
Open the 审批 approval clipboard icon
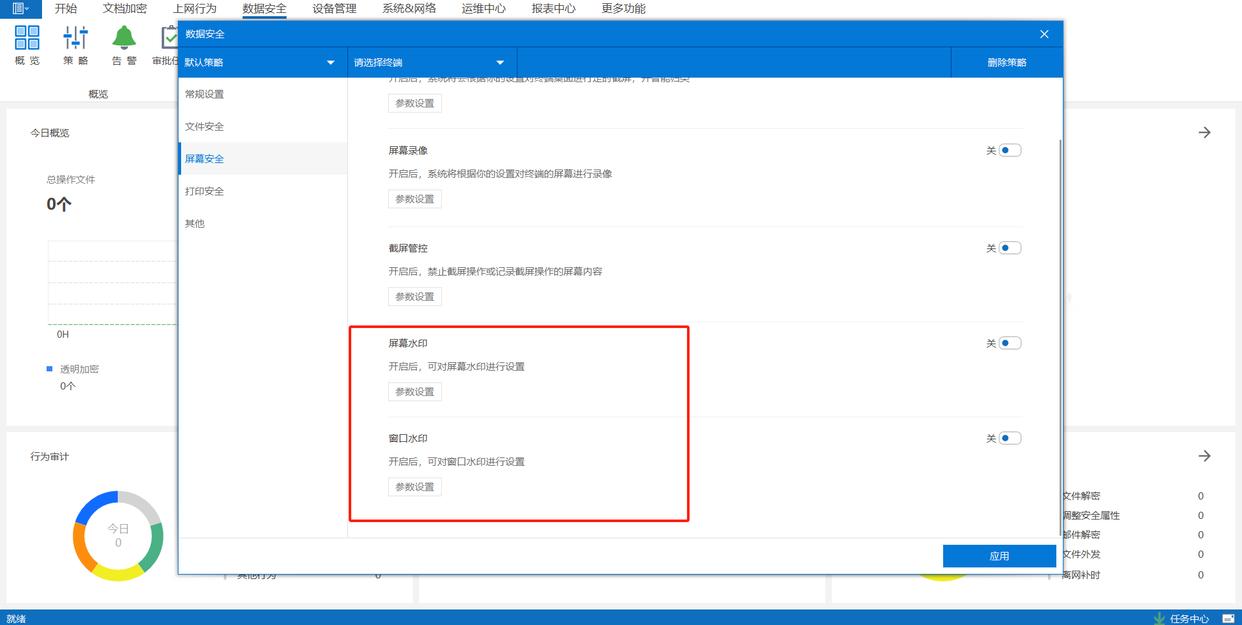click(169, 38)
